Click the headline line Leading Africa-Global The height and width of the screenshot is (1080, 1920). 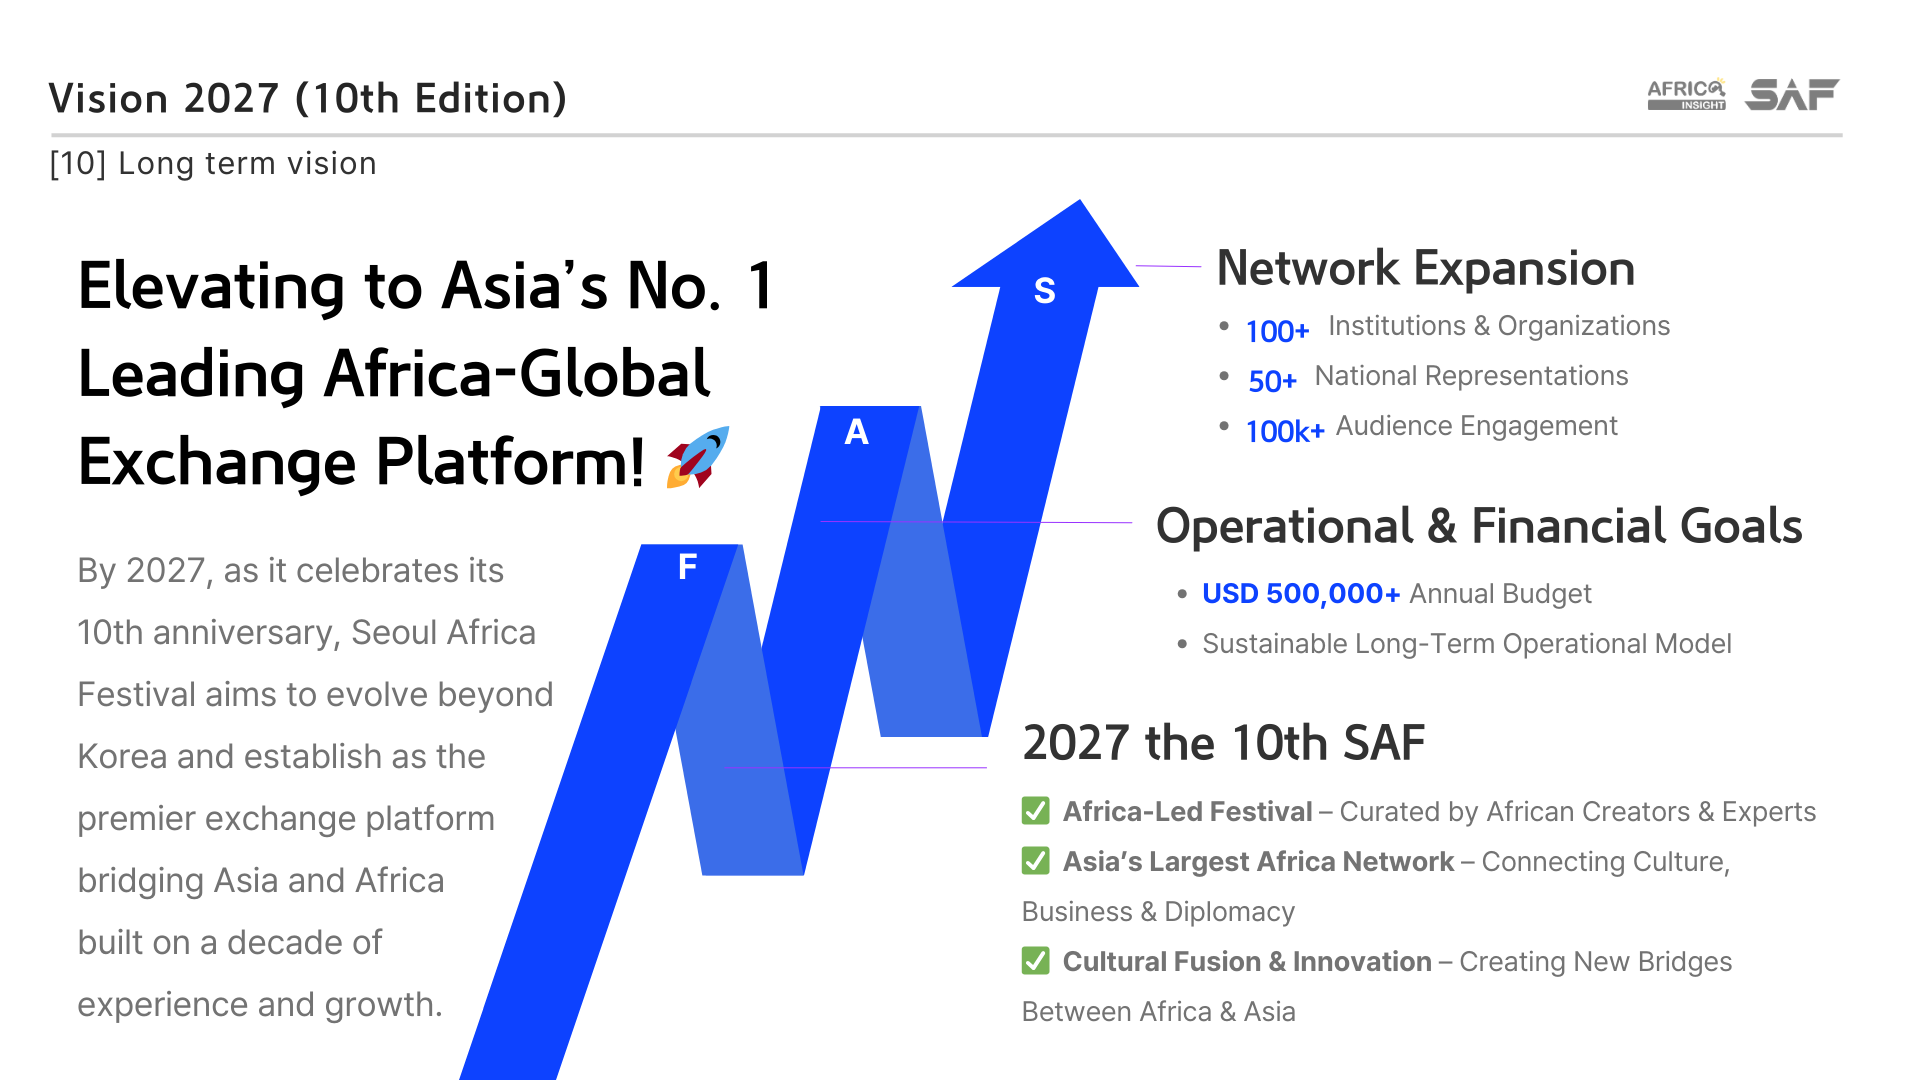(394, 374)
